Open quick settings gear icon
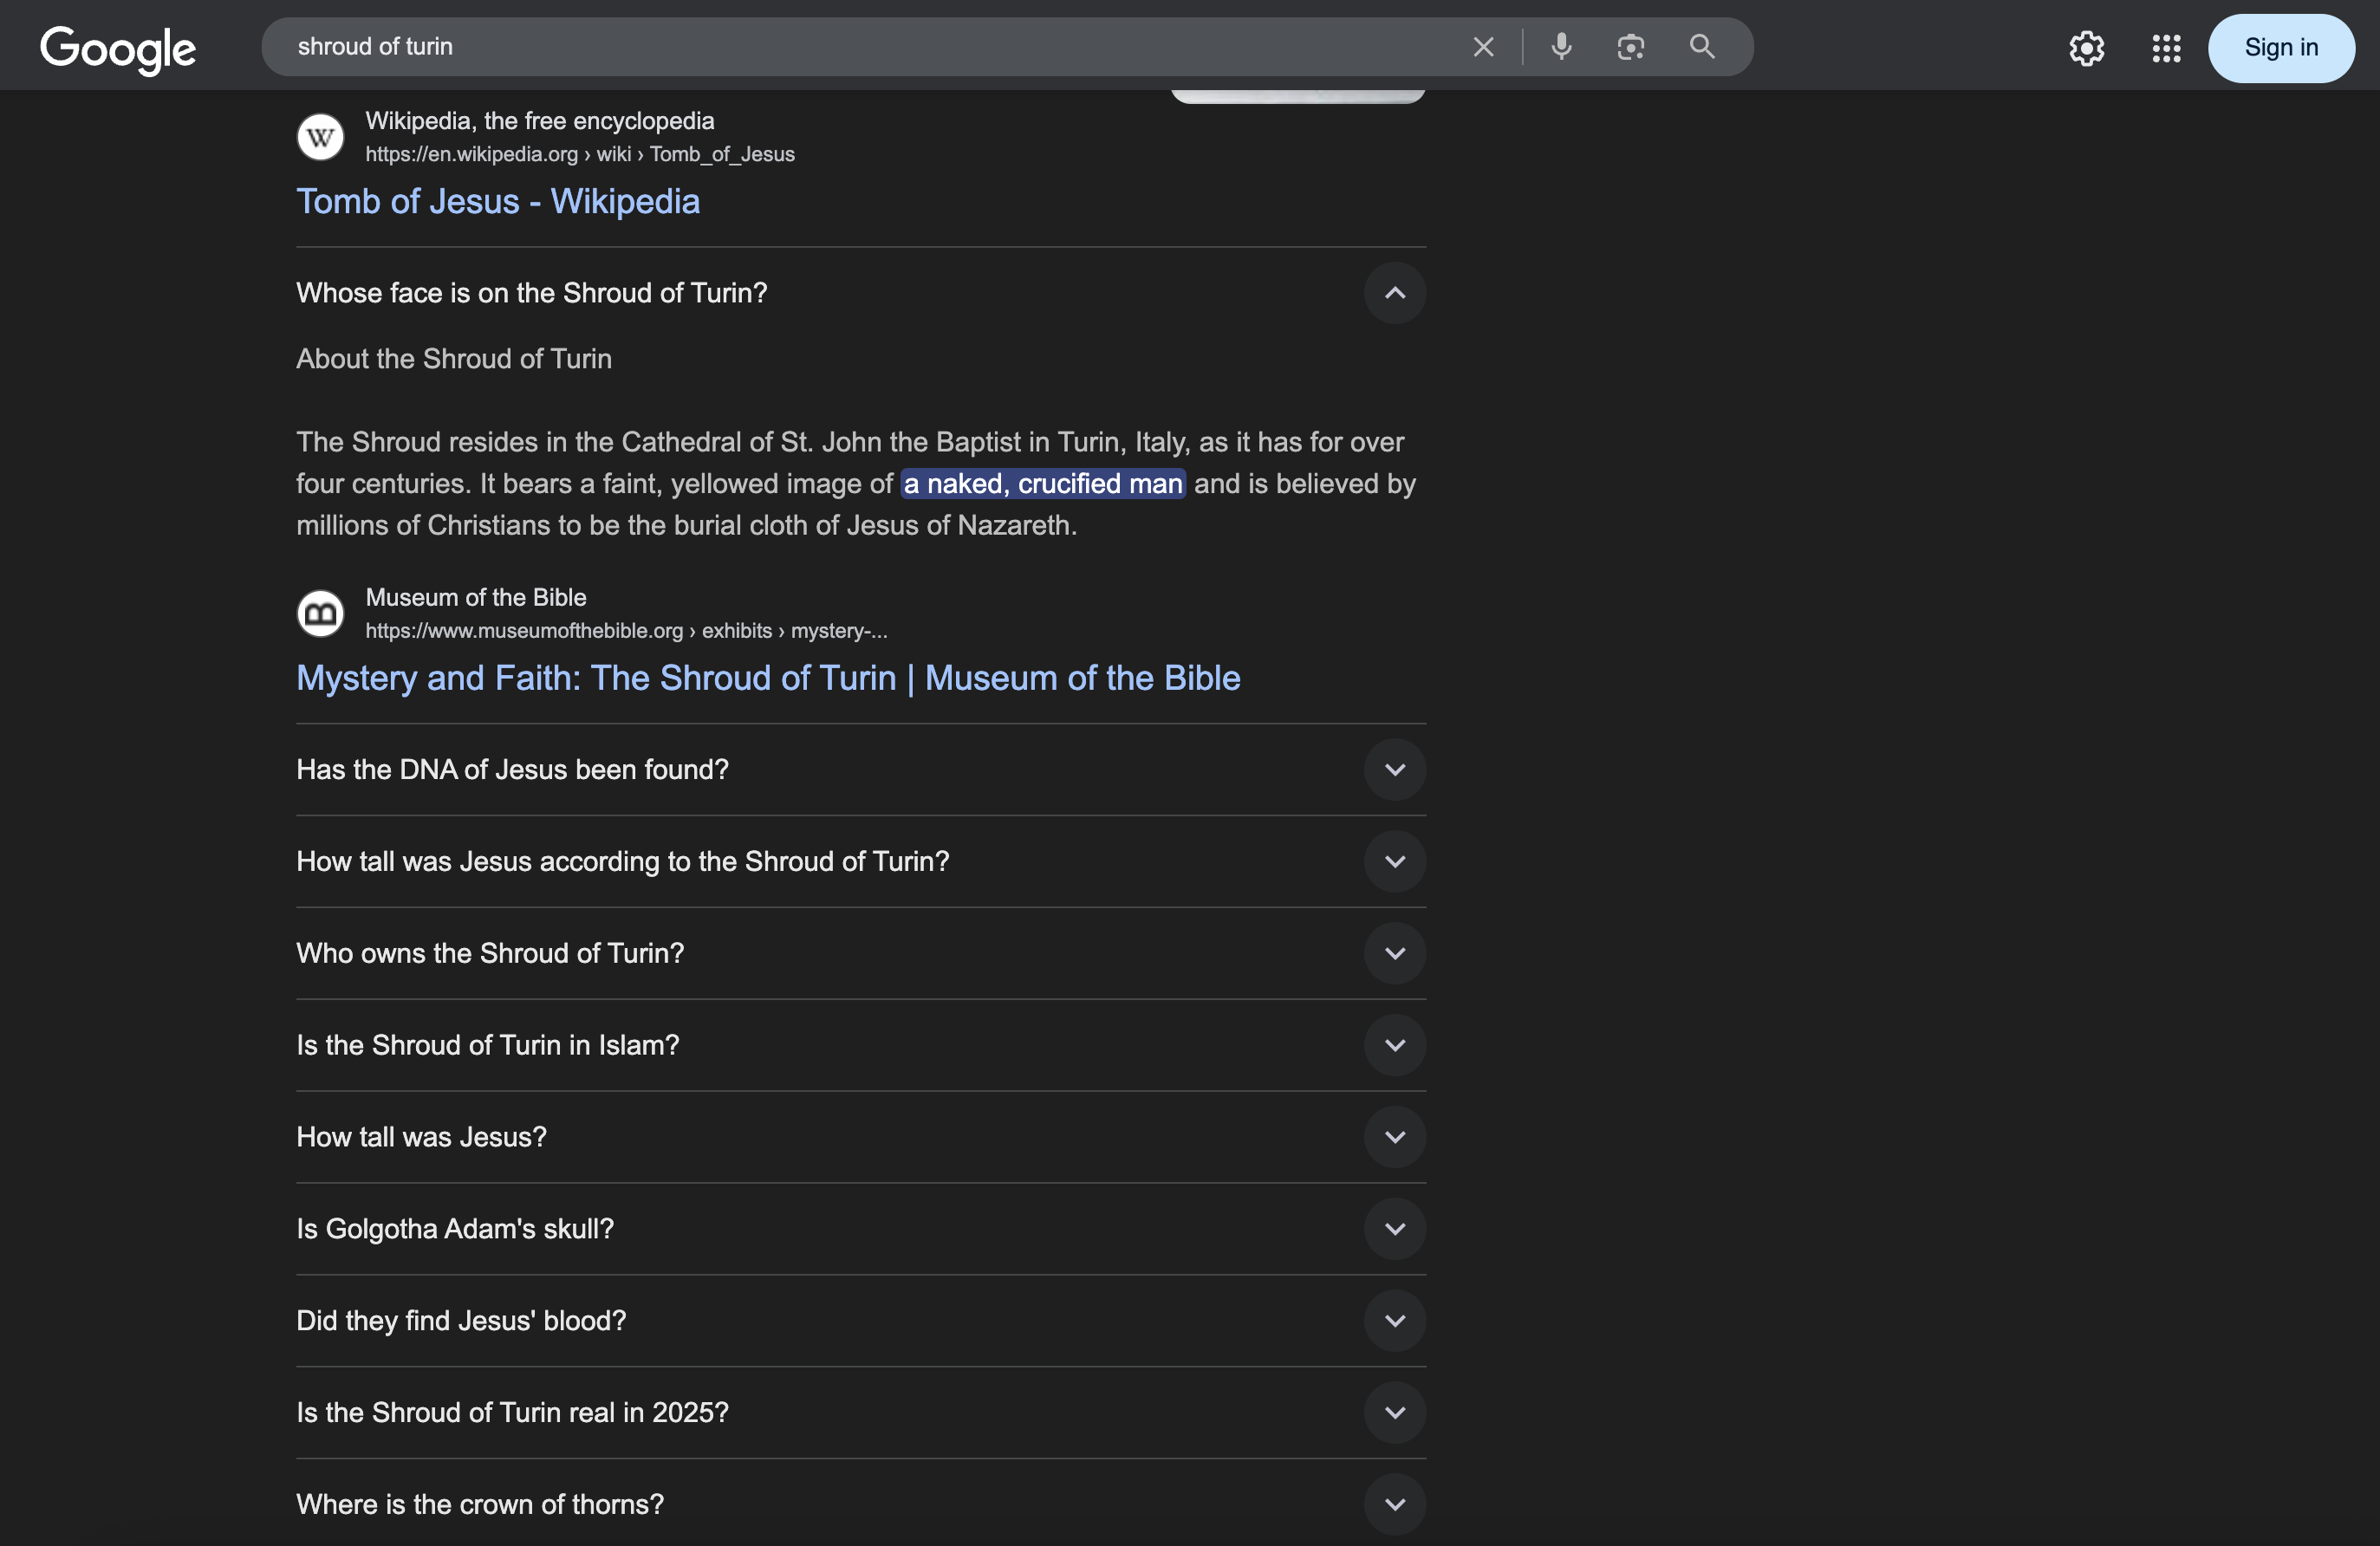2380x1546 pixels. (2086, 48)
